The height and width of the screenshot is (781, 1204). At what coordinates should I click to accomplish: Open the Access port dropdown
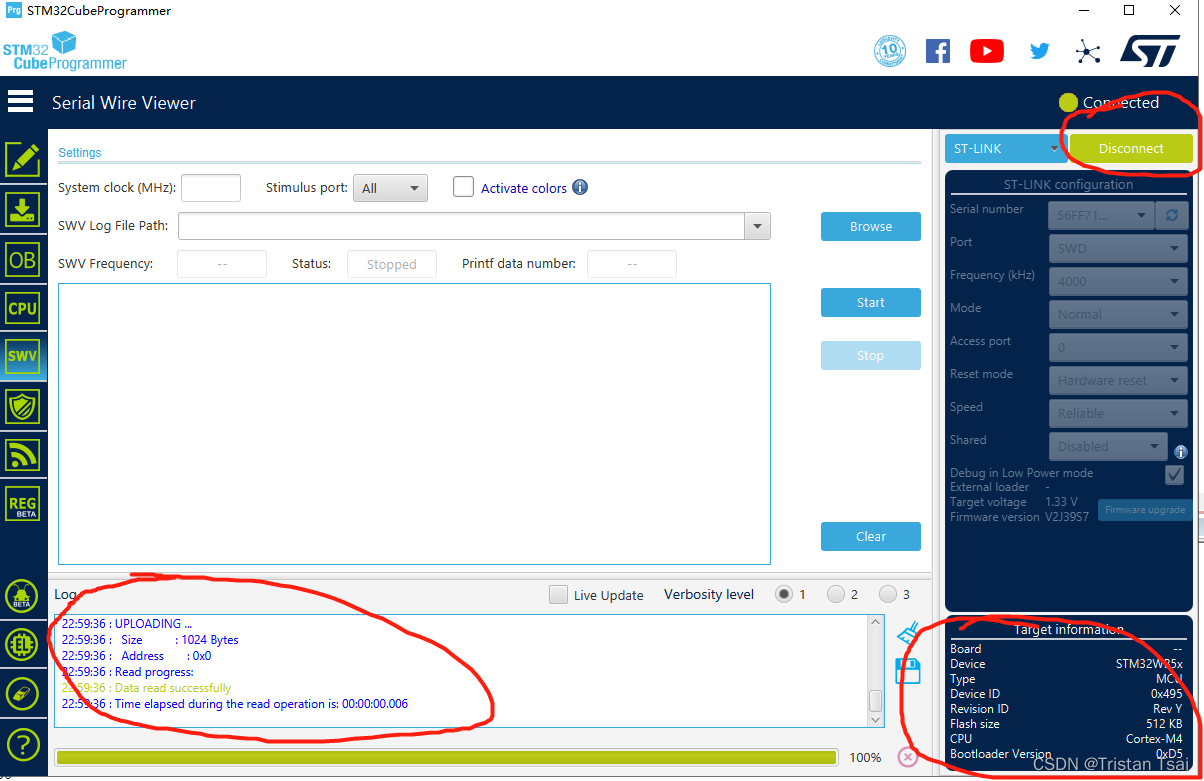(1118, 347)
